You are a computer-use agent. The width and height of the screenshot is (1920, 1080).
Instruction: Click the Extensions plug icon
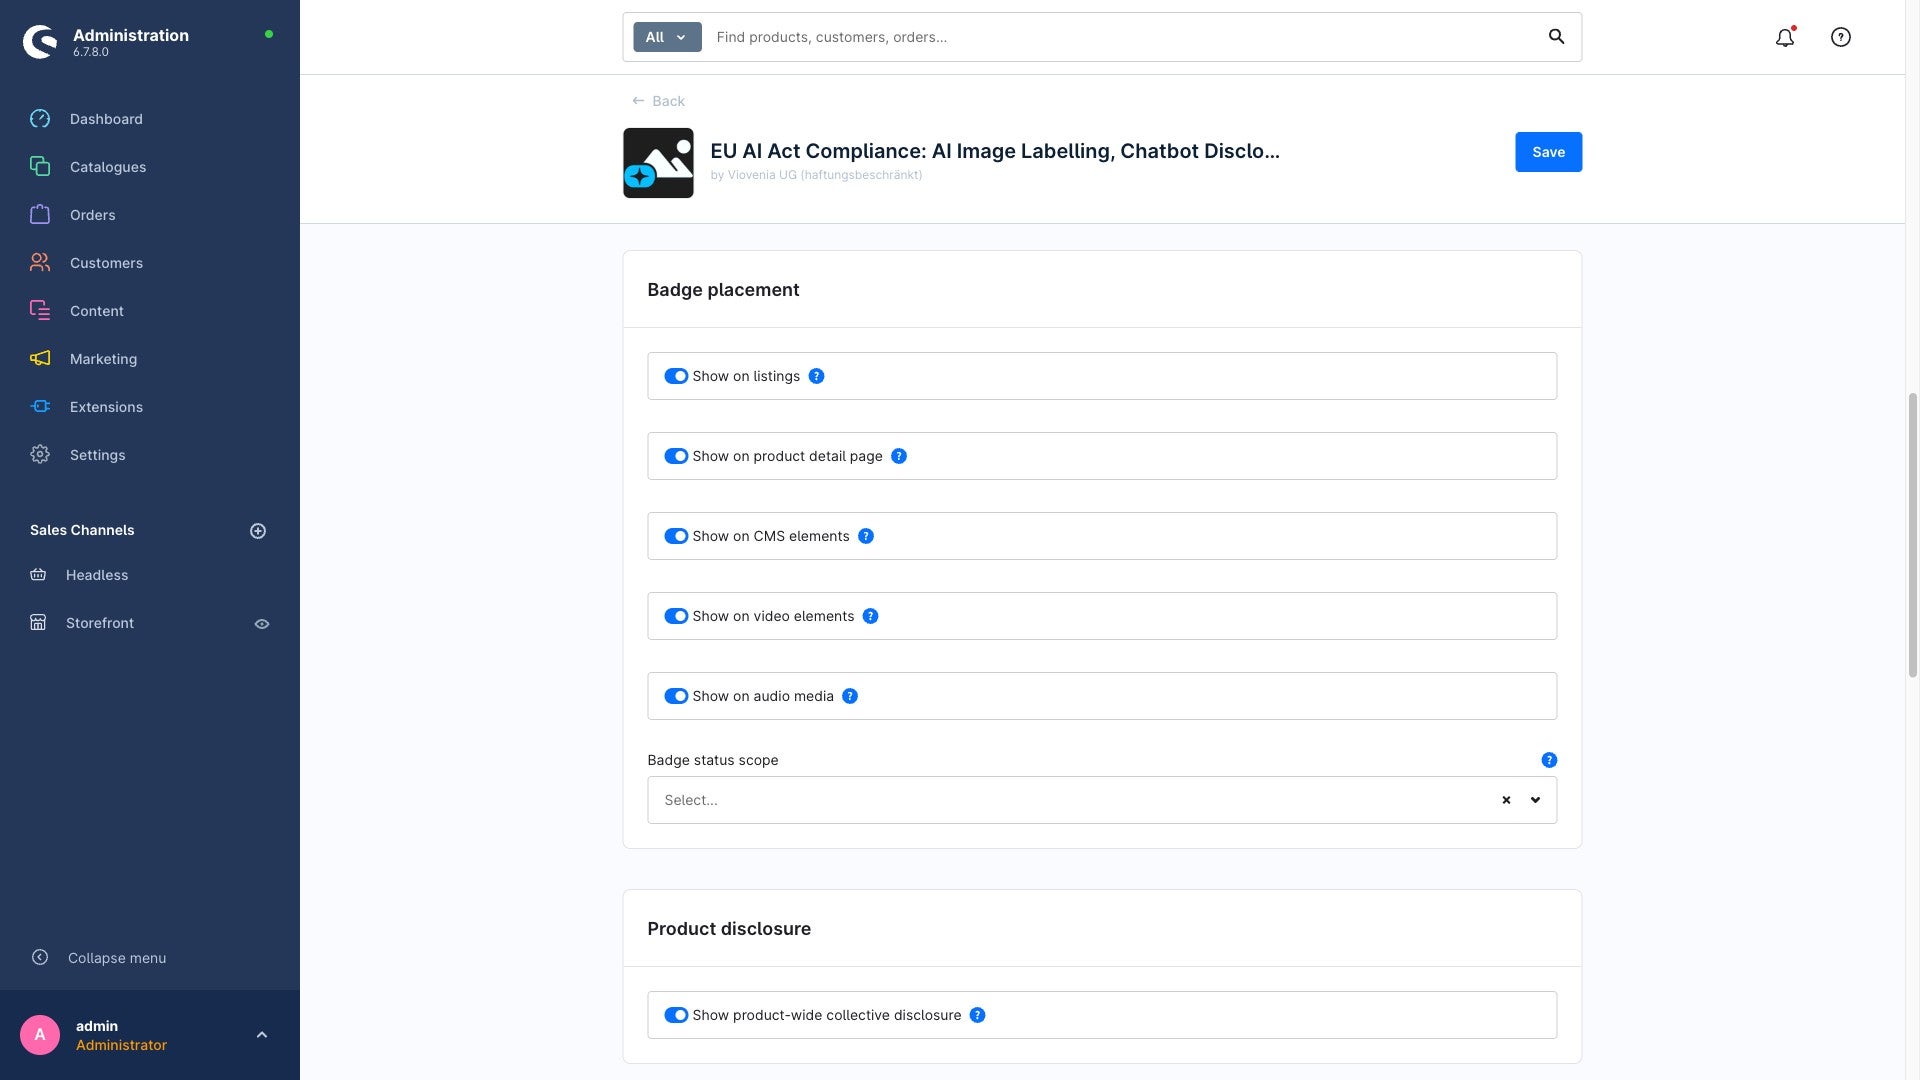(40, 407)
